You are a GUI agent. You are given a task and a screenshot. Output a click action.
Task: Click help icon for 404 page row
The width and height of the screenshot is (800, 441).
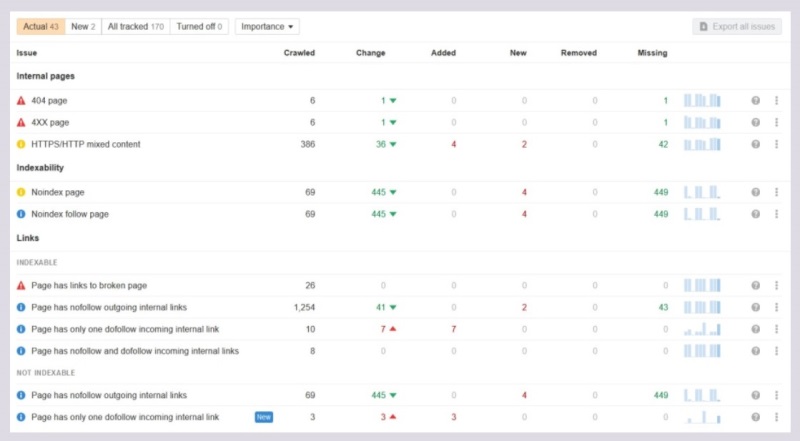click(757, 101)
